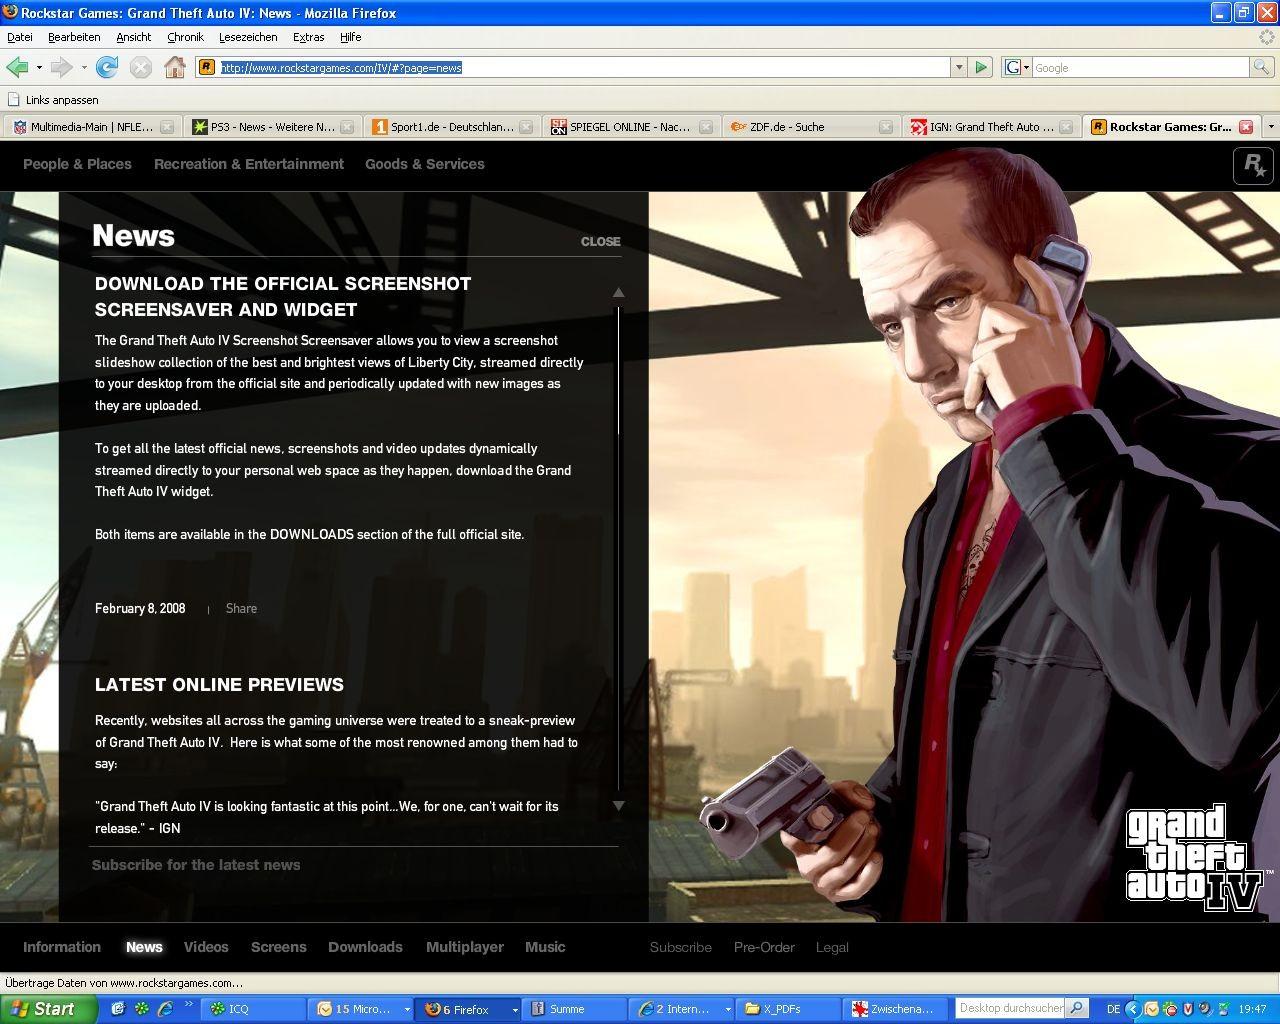Click the URL address field
Image resolution: width=1280 pixels, height=1024 pixels.
click(584, 67)
